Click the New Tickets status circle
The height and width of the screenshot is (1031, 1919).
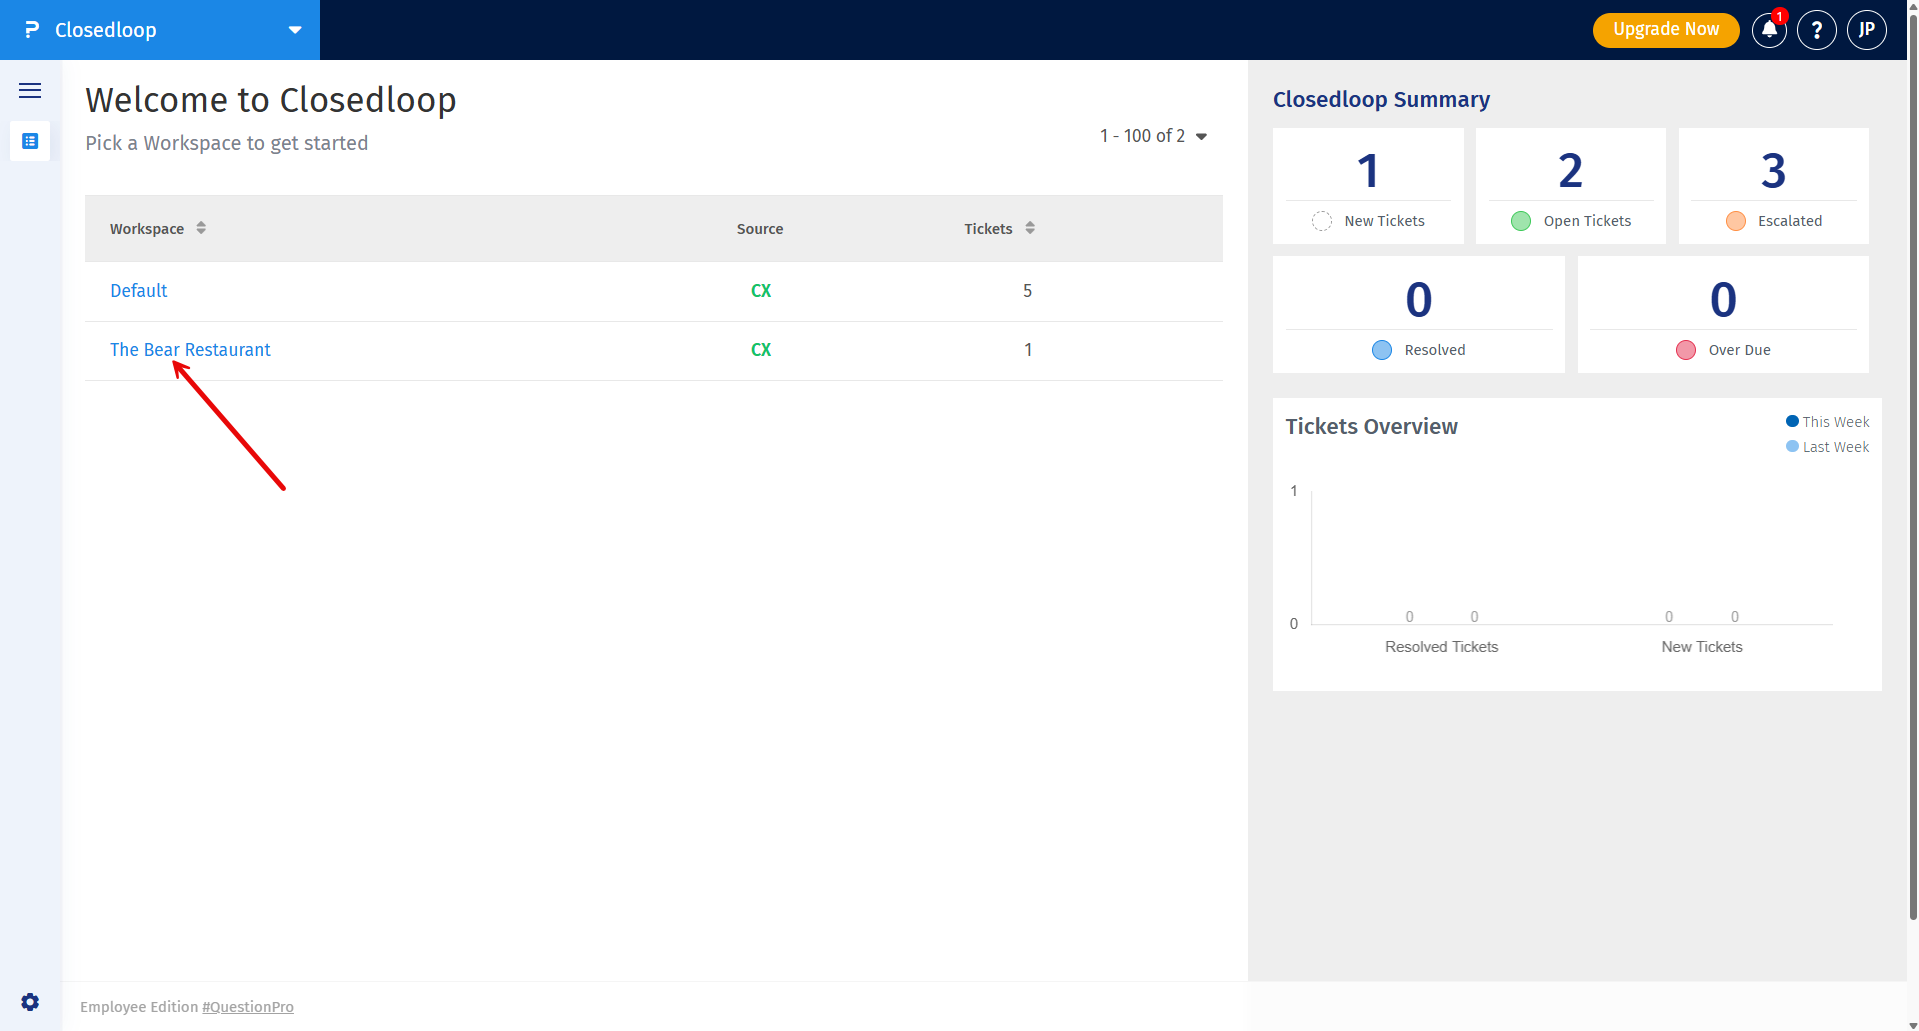(1322, 221)
